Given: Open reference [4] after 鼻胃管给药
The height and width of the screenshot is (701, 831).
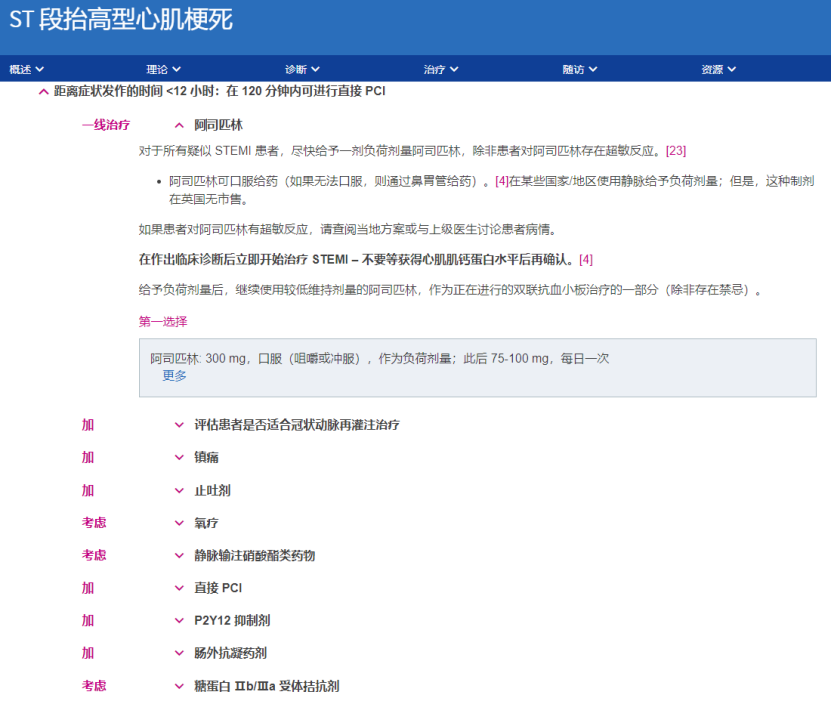Looking at the screenshot, I should coord(501,181).
